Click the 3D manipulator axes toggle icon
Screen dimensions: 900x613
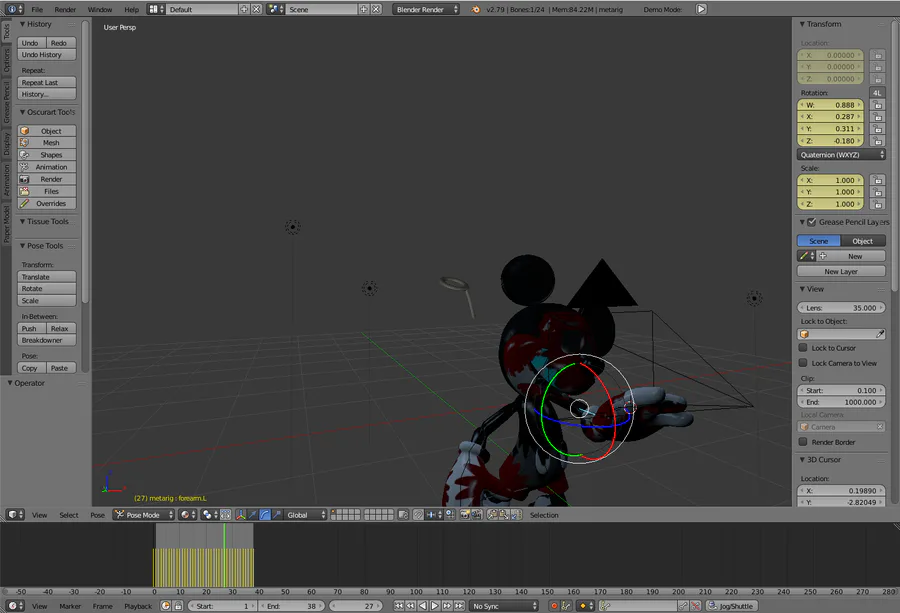[241, 515]
